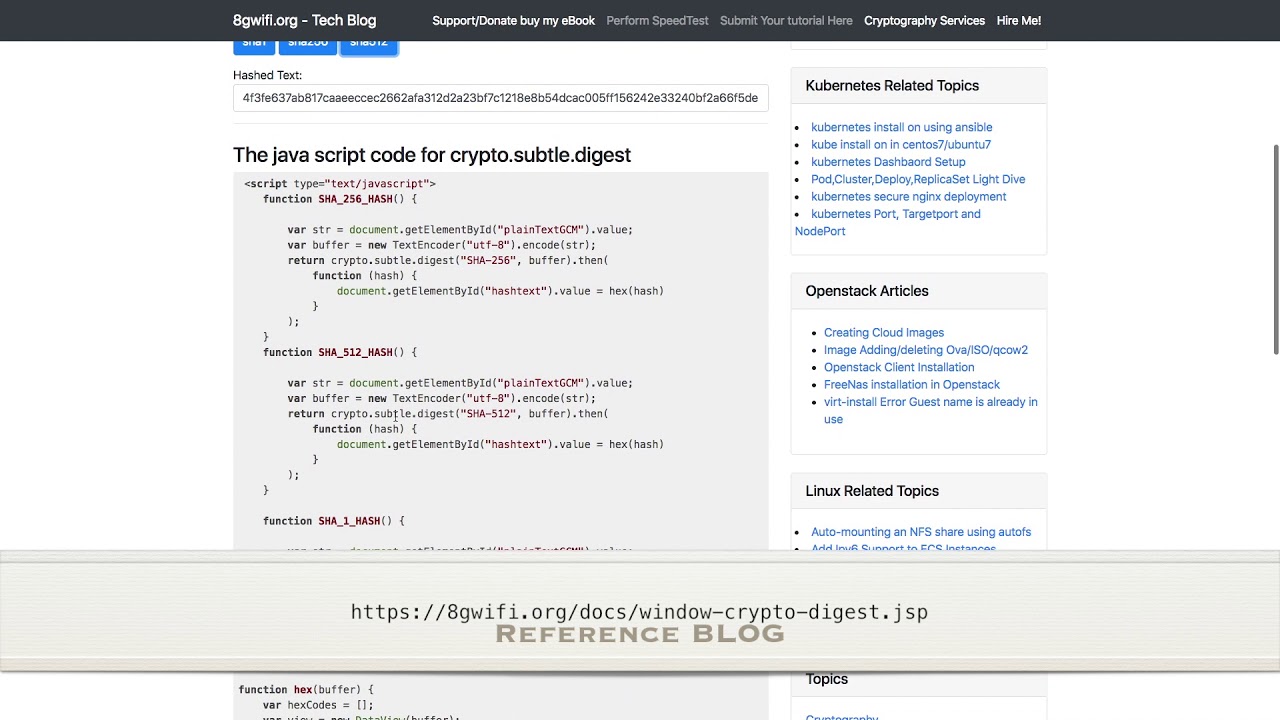Click the Linux Related Topics heading

872,491
